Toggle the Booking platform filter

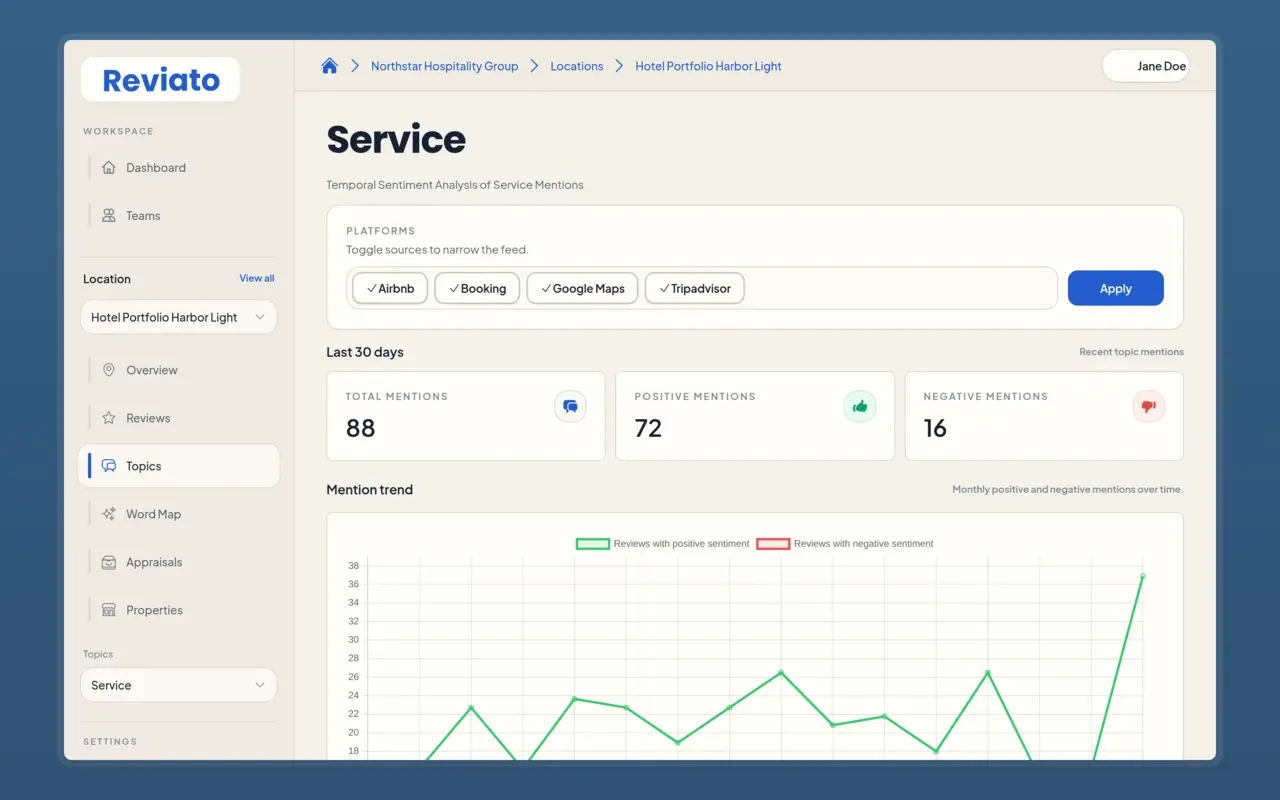tap(477, 289)
